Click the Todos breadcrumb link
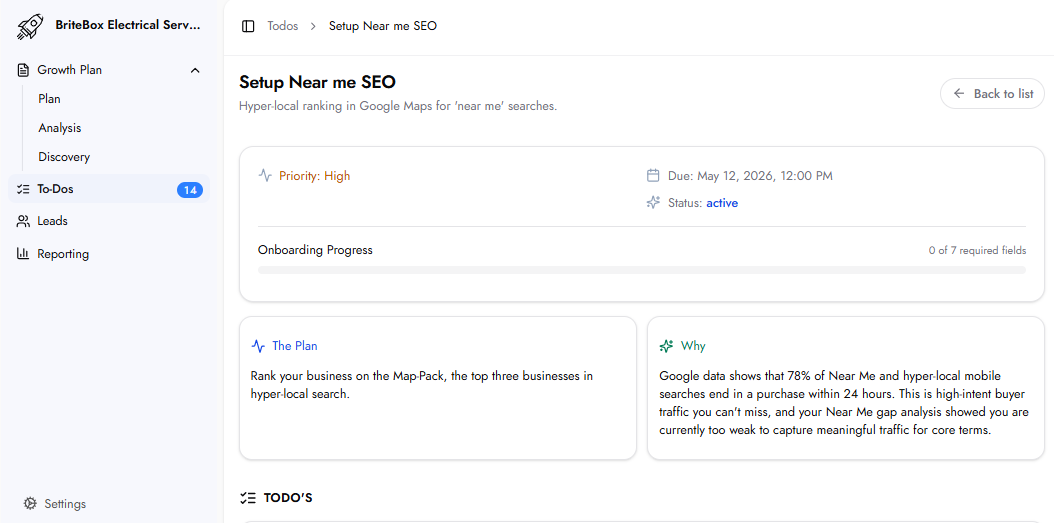This screenshot has height=523, width=1054. point(283,26)
